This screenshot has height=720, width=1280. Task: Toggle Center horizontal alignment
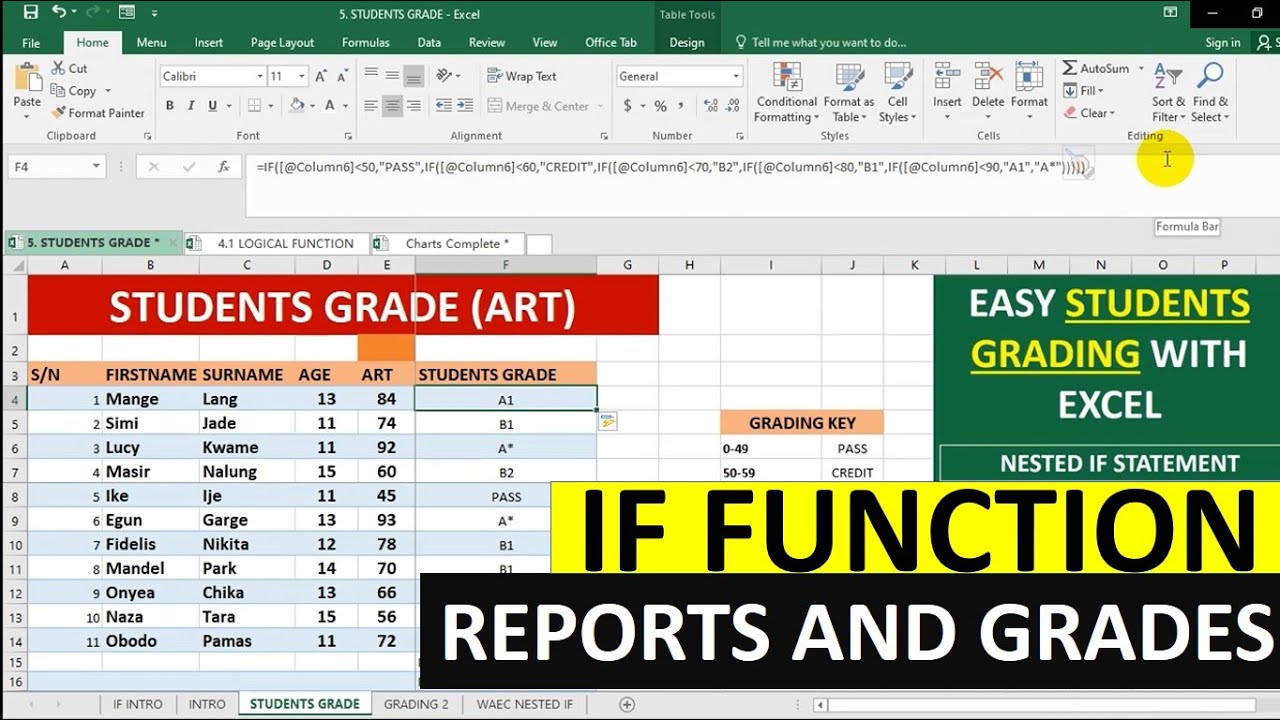(392, 106)
